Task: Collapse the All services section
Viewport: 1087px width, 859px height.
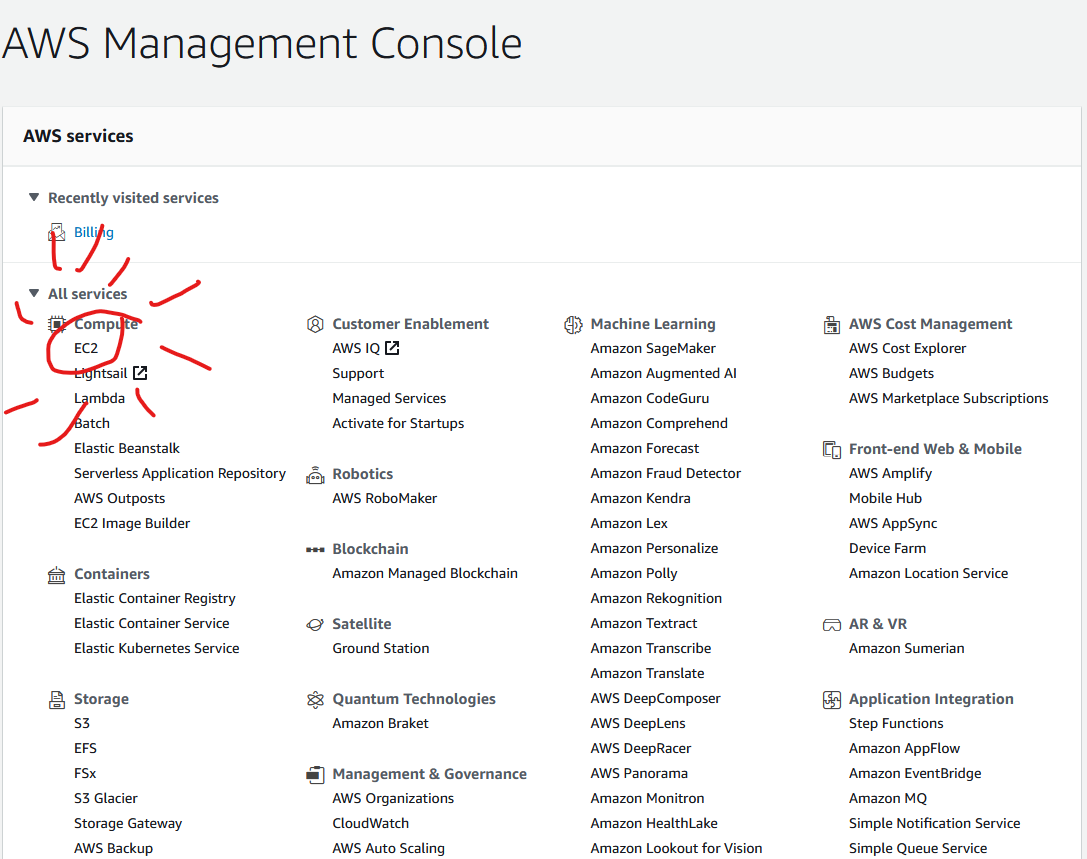Action: 33,293
